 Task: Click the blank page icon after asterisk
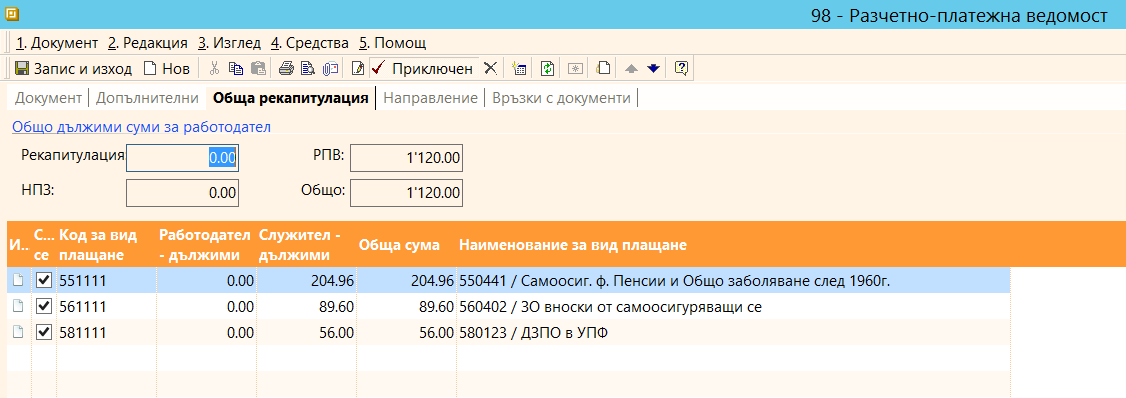(604, 68)
